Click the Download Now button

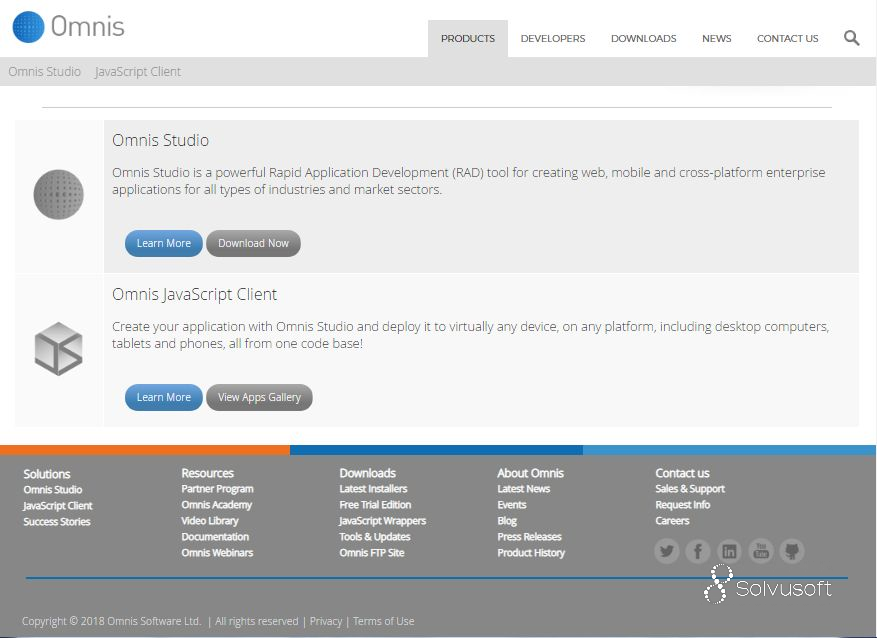pyautogui.click(x=253, y=243)
